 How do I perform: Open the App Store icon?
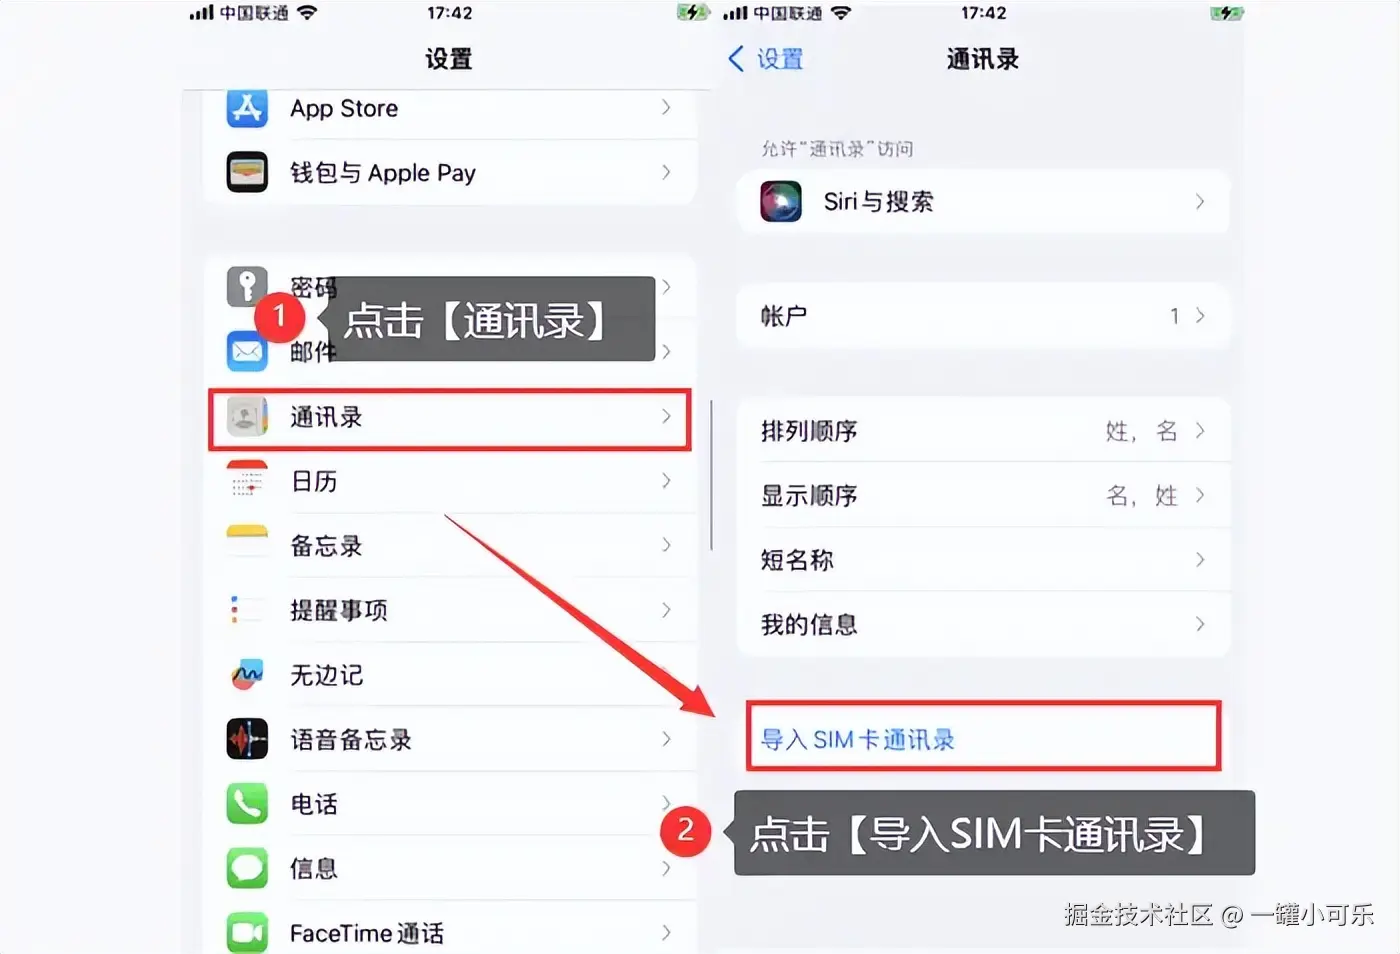(247, 108)
